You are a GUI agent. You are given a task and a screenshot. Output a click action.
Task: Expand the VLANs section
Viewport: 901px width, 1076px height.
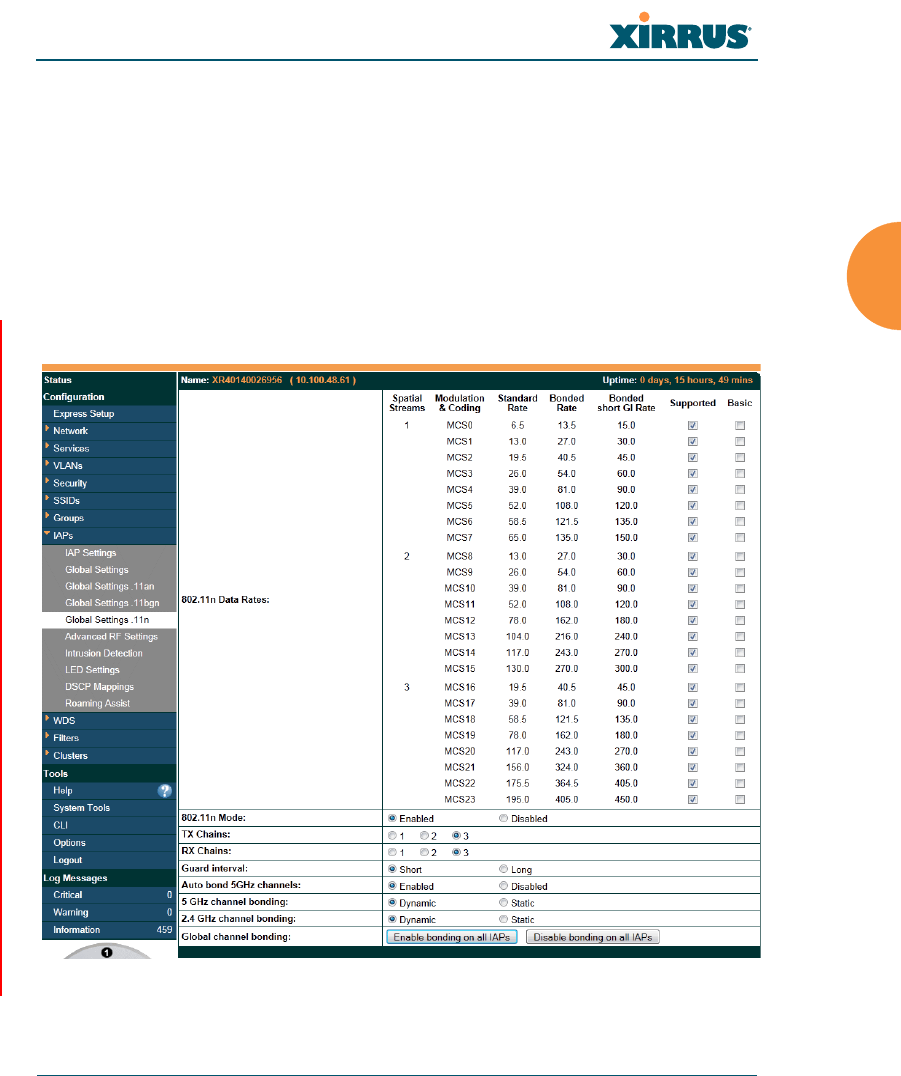click(67, 465)
